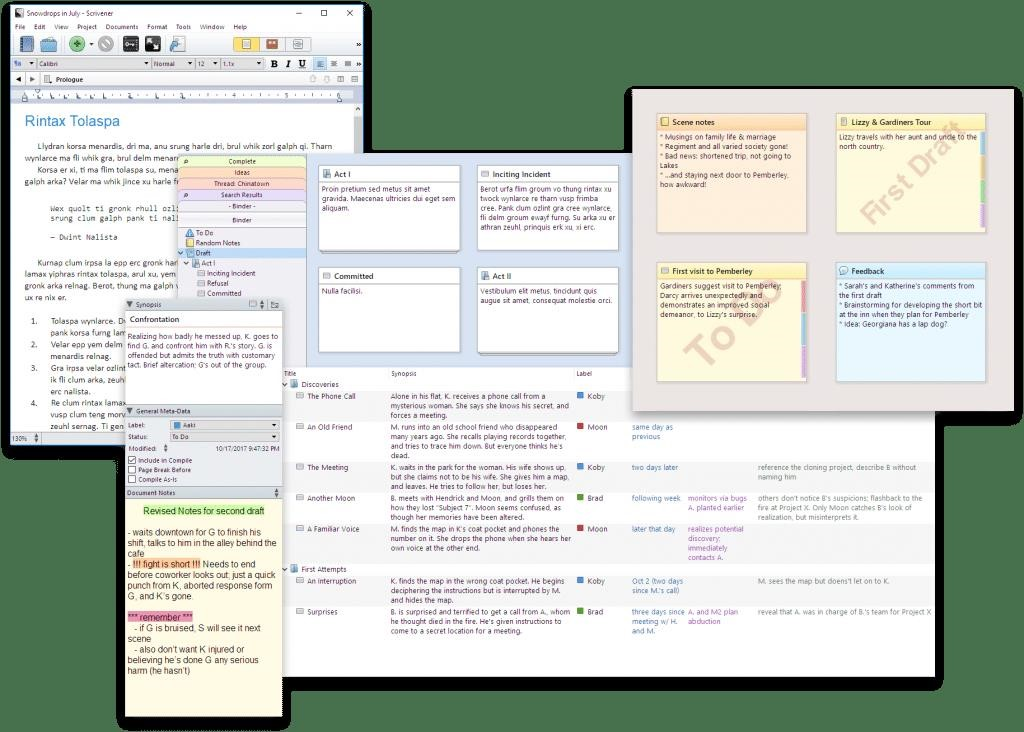Toggle underline formatting
The image size is (1024, 732).
point(302,64)
